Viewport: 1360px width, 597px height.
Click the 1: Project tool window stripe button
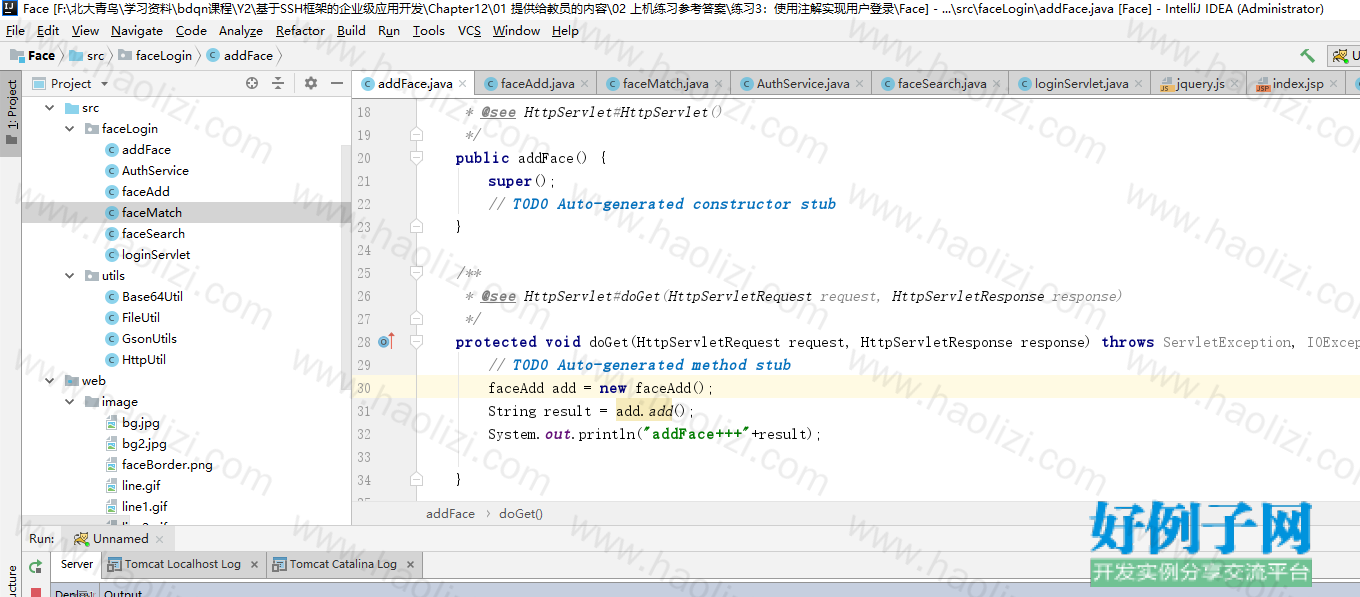12,112
